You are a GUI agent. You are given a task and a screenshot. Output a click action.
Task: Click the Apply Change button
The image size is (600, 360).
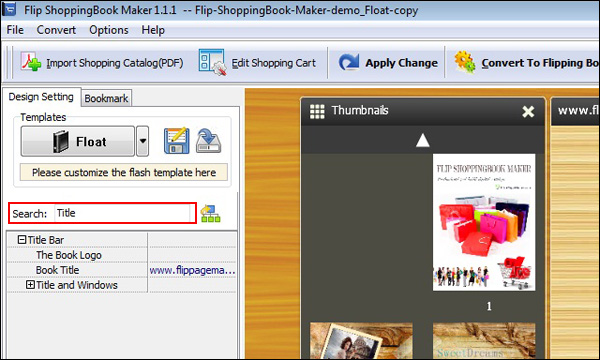click(388, 63)
